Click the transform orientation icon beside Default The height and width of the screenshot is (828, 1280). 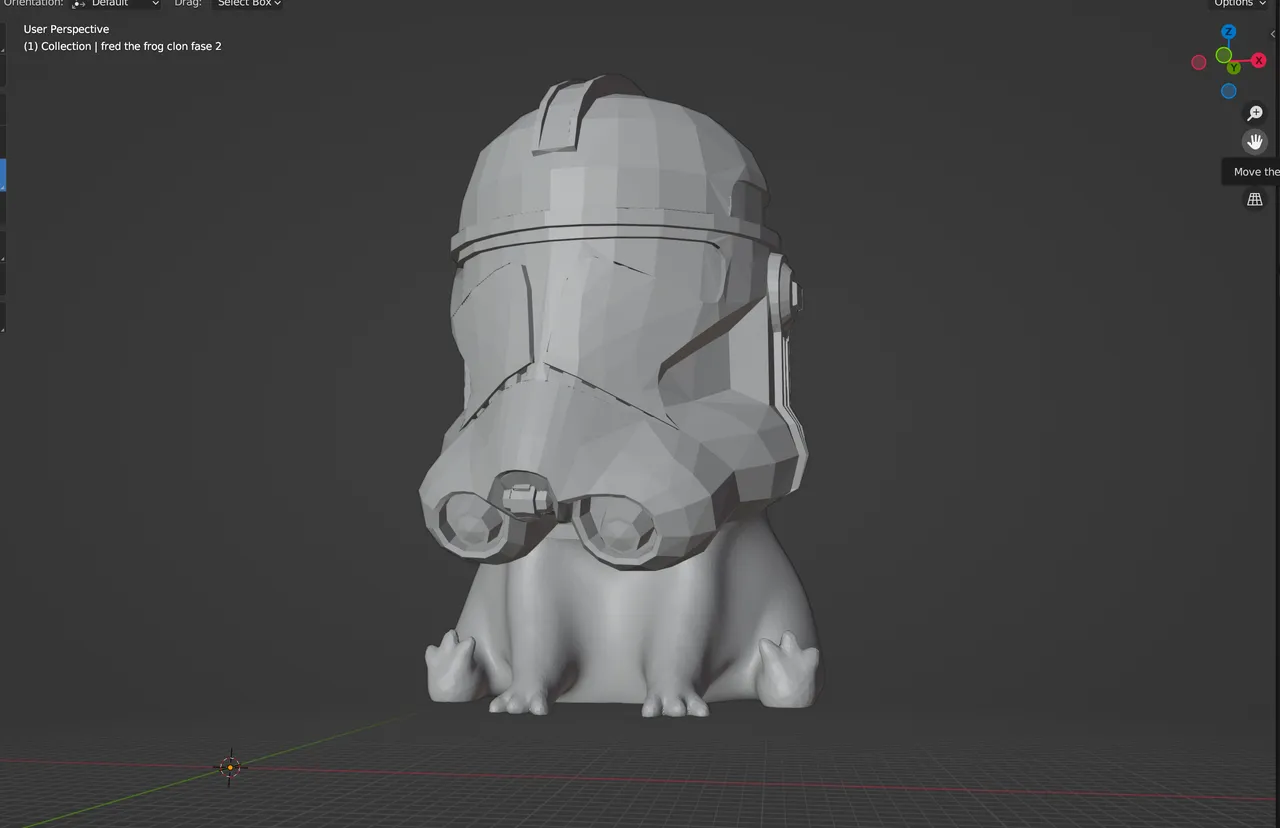point(77,4)
